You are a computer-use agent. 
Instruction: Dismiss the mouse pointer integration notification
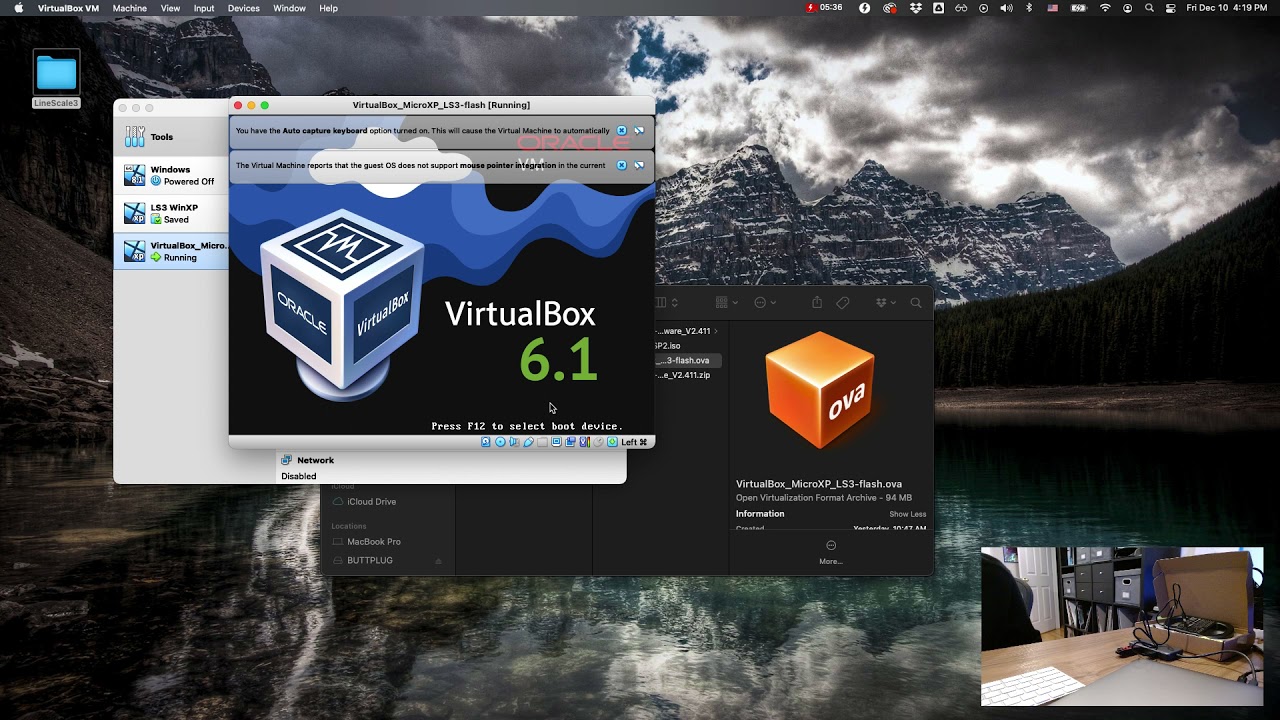click(x=622, y=165)
